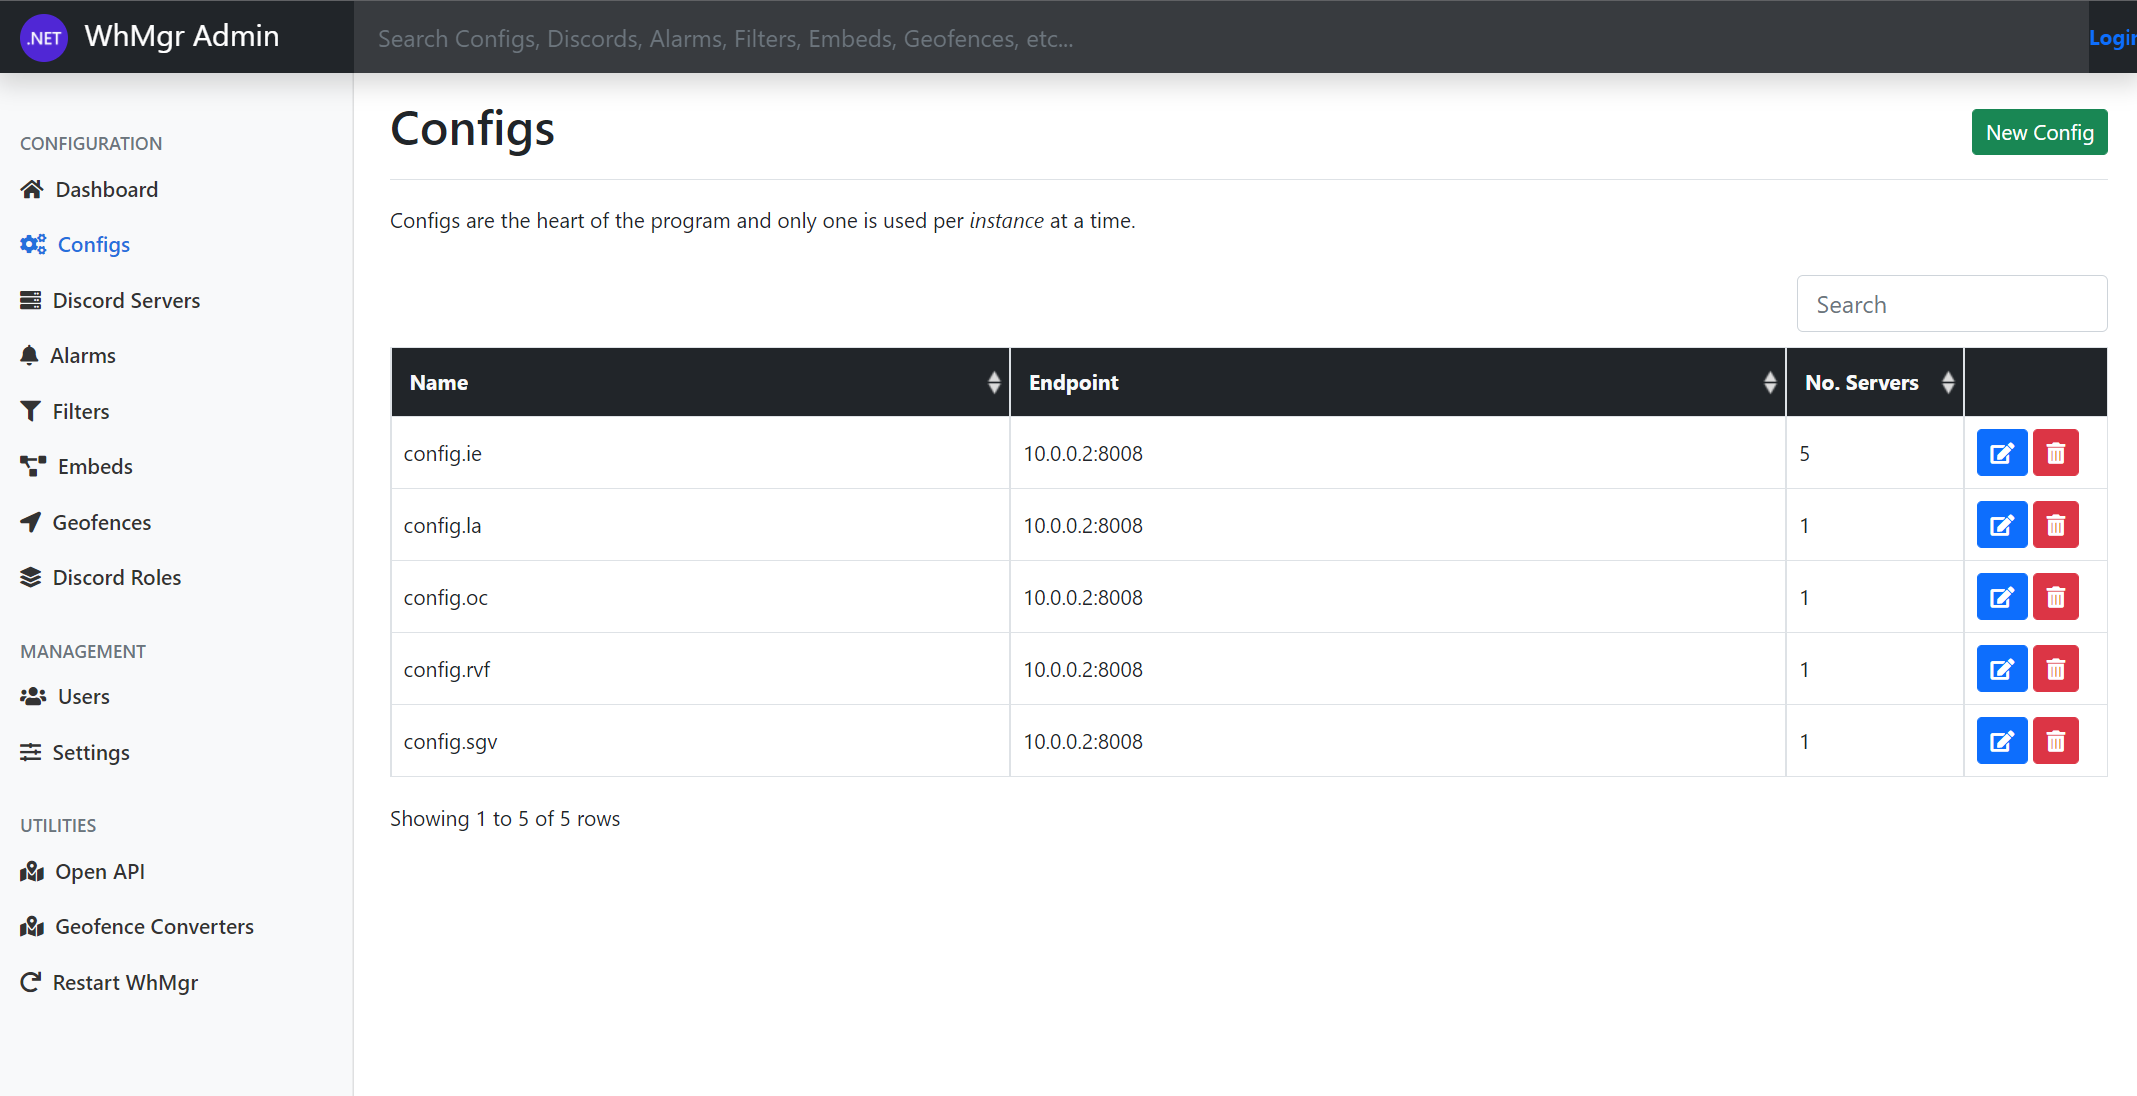Viewport: 2137px width, 1096px height.
Task: Sort by No. Servers column
Action: point(1947,382)
